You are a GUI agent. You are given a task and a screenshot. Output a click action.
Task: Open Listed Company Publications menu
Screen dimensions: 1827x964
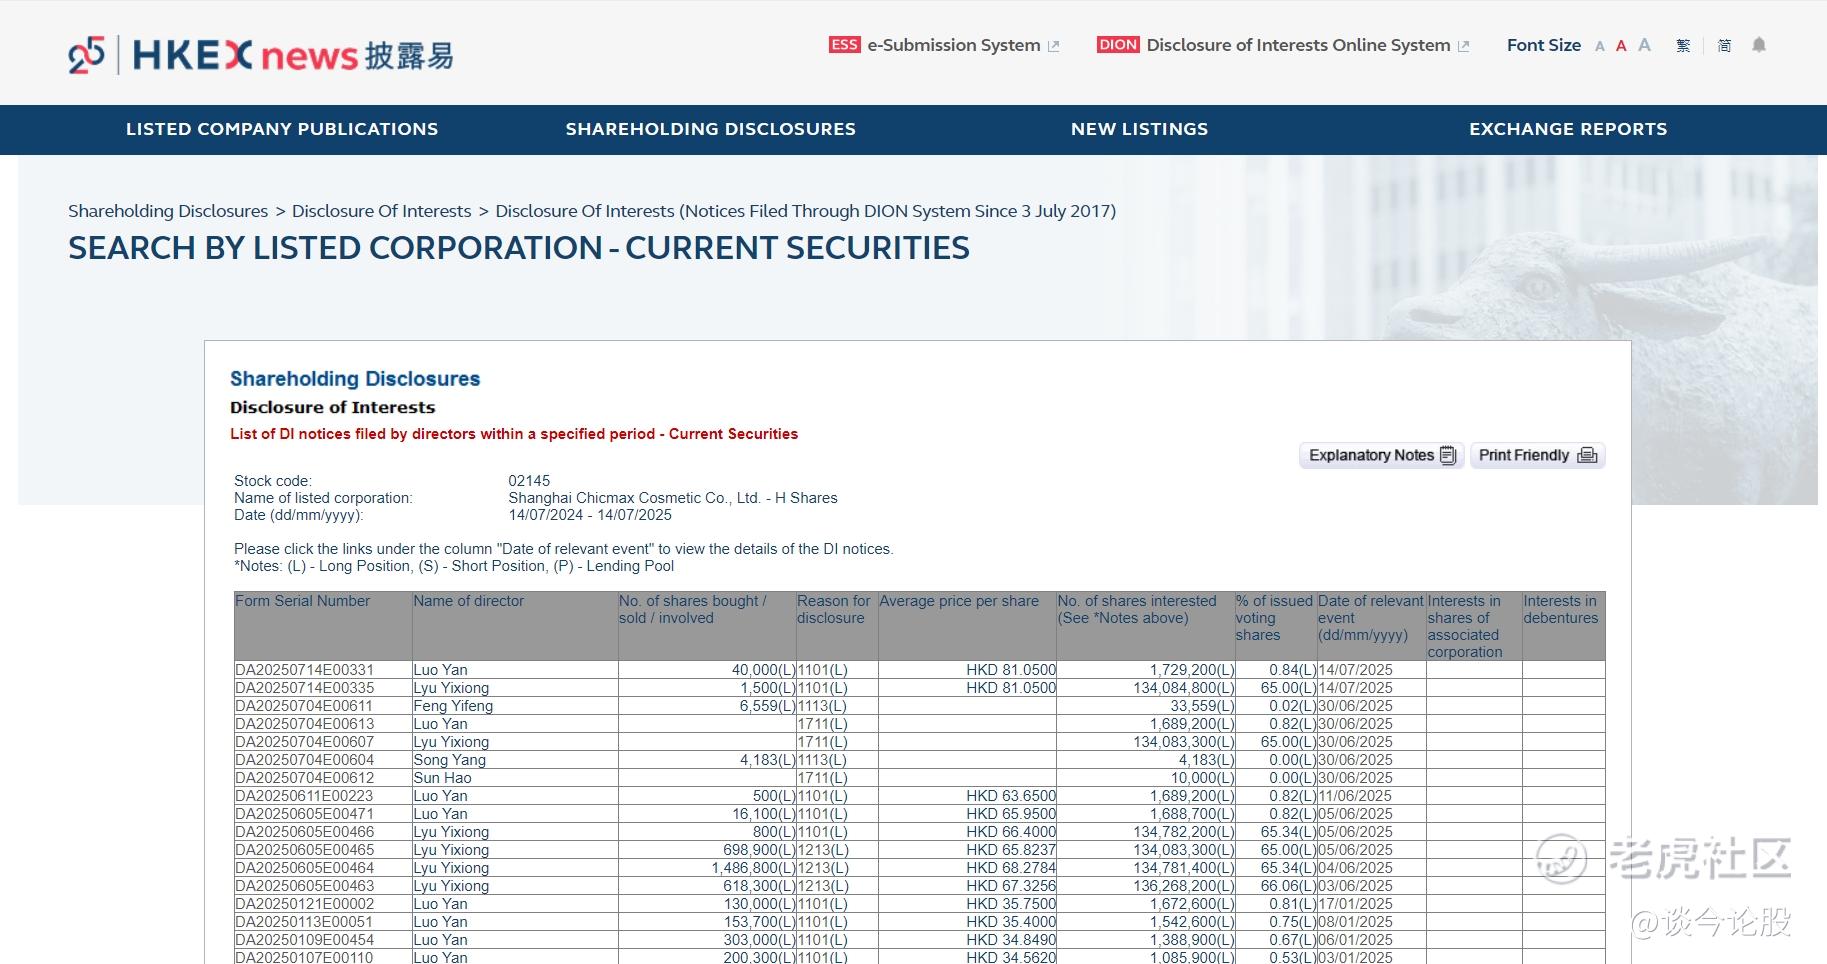point(282,129)
